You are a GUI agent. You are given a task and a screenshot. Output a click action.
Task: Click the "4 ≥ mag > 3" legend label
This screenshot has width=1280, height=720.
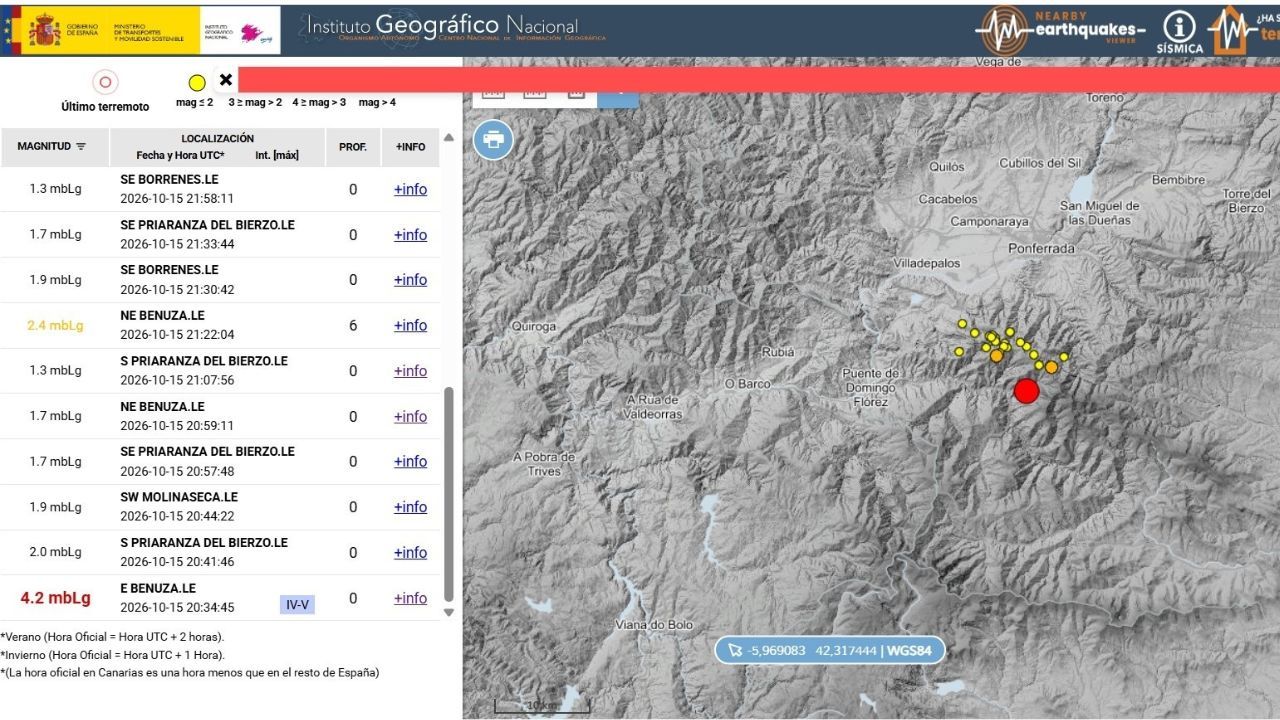coord(319,102)
